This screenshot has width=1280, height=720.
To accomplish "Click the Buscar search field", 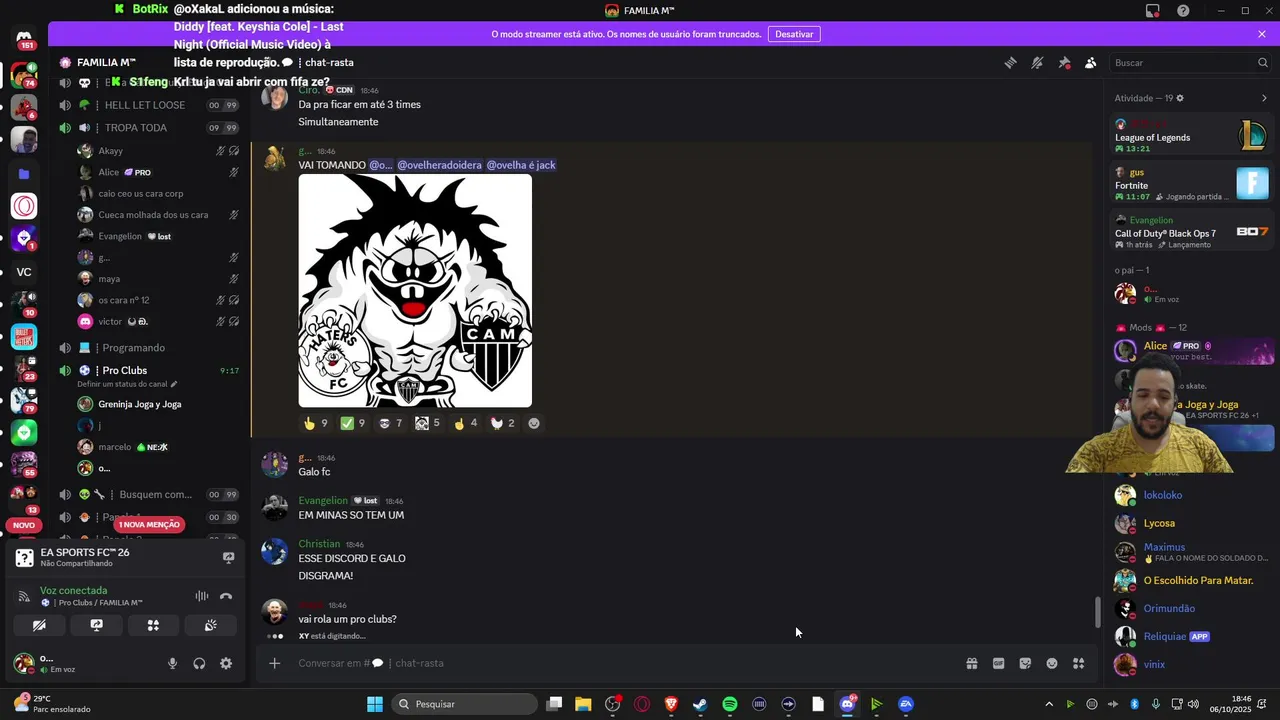I will [x=1190, y=63].
